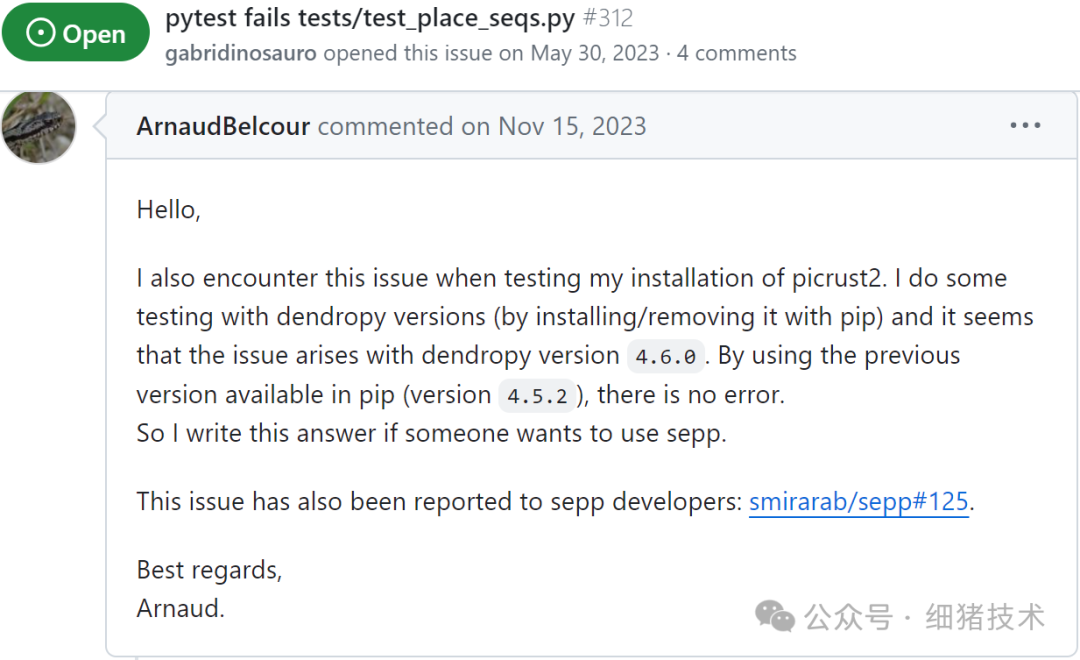Click the "Open" label in the green badge
Viewport: 1080px width, 660px height.
click(94, 34)
